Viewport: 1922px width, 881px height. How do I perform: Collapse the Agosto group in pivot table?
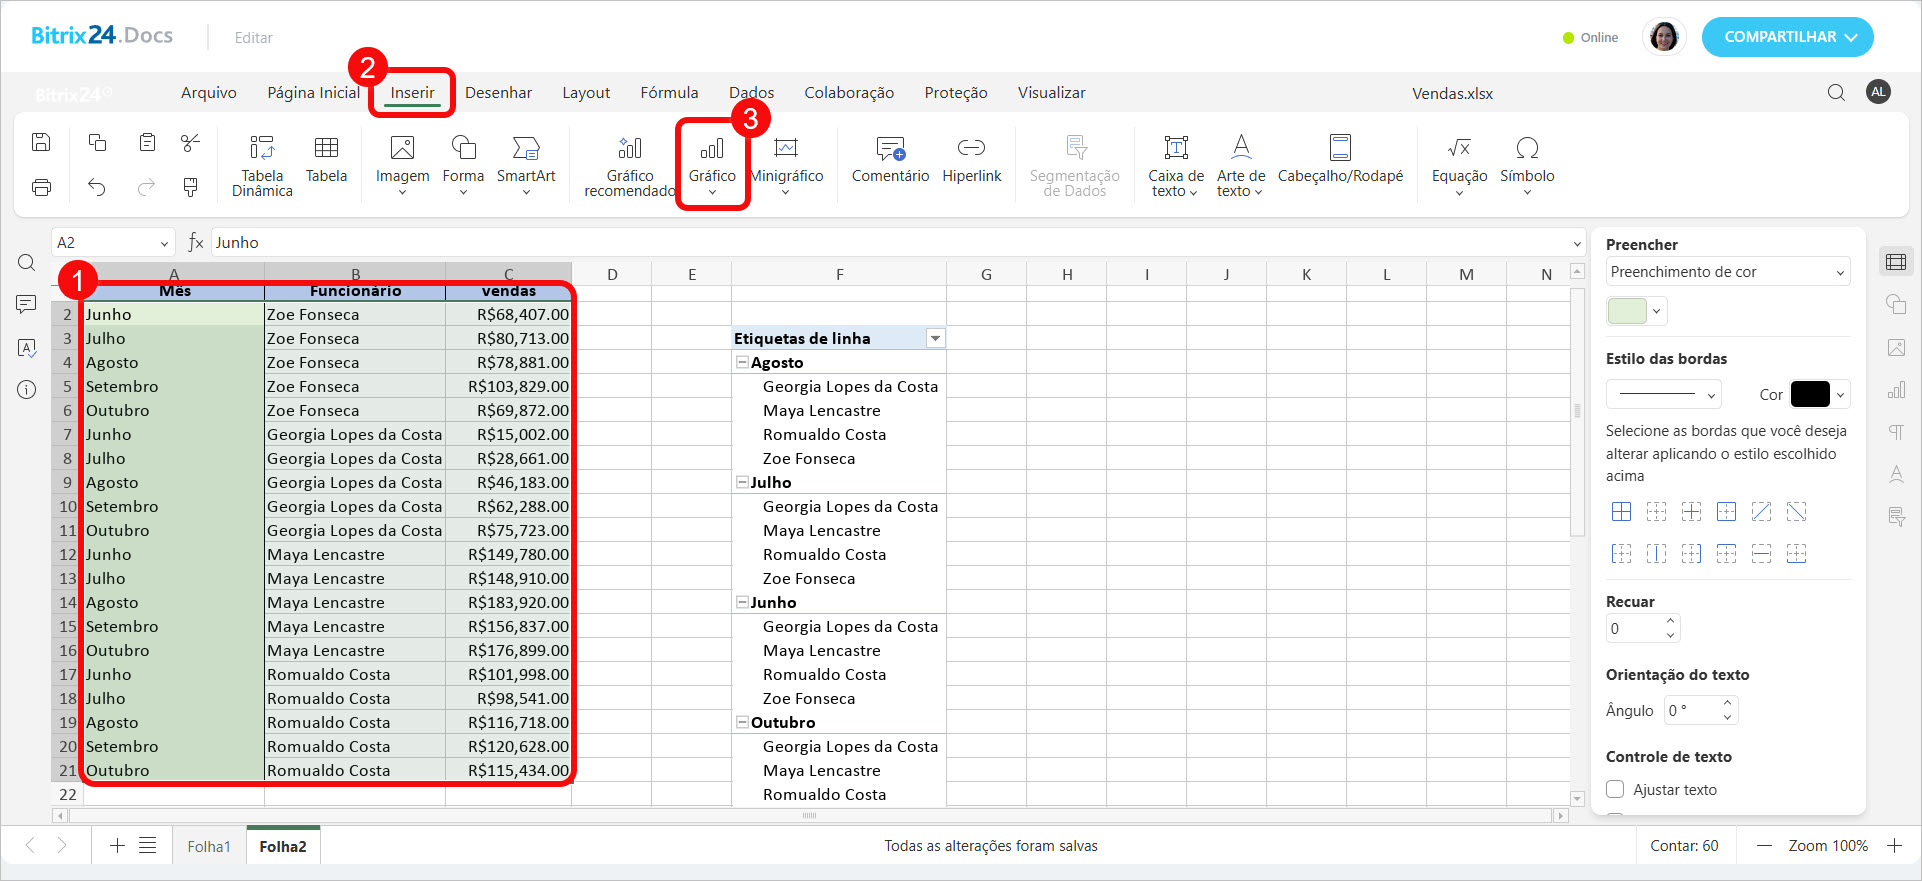coord(742,363)
